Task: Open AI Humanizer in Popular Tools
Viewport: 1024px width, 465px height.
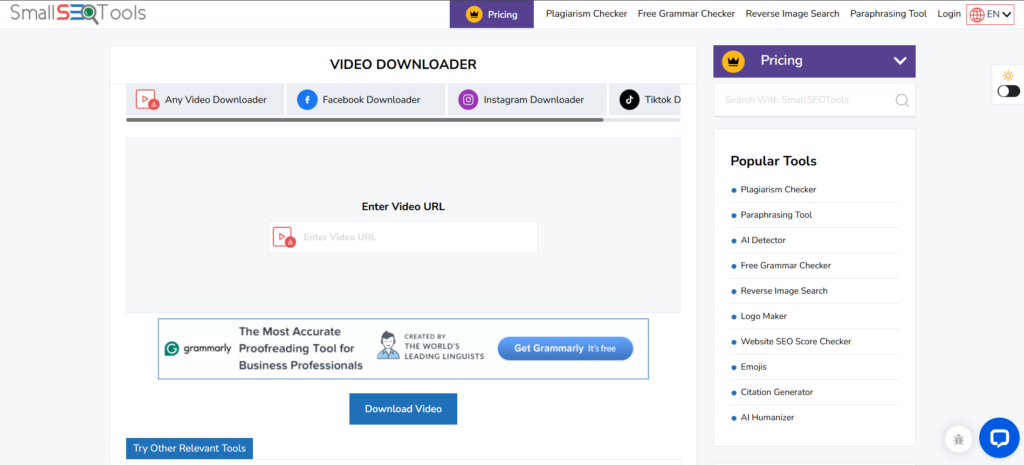Action: click(x=767, y=417)
